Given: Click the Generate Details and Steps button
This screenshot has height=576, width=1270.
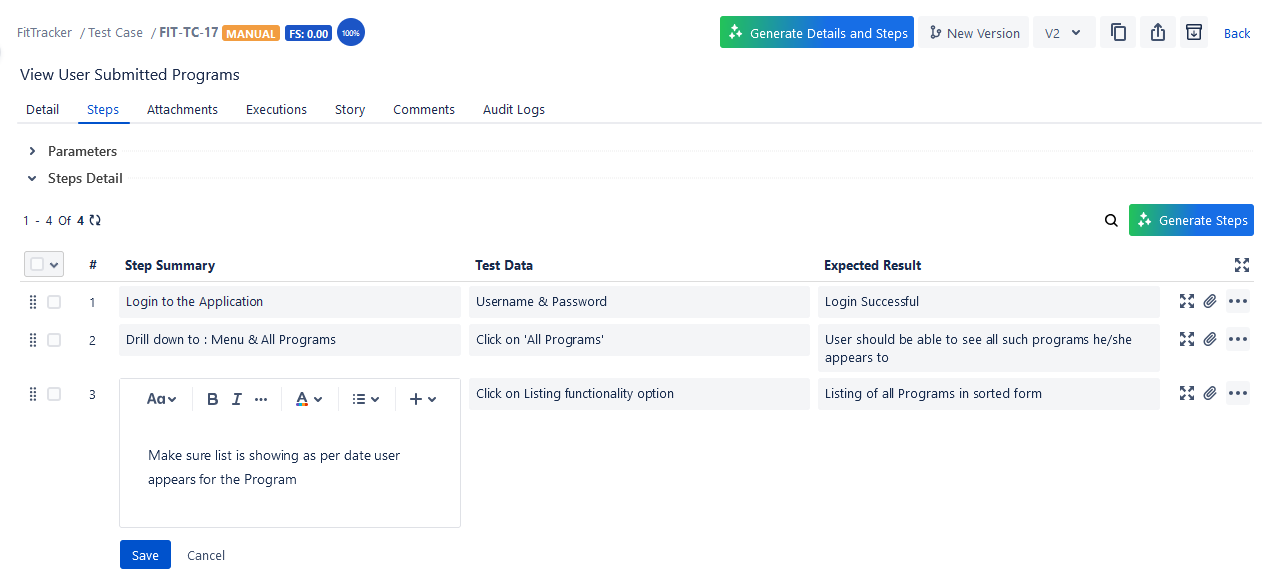Looking at the screenshot, I should pos(816,32).
